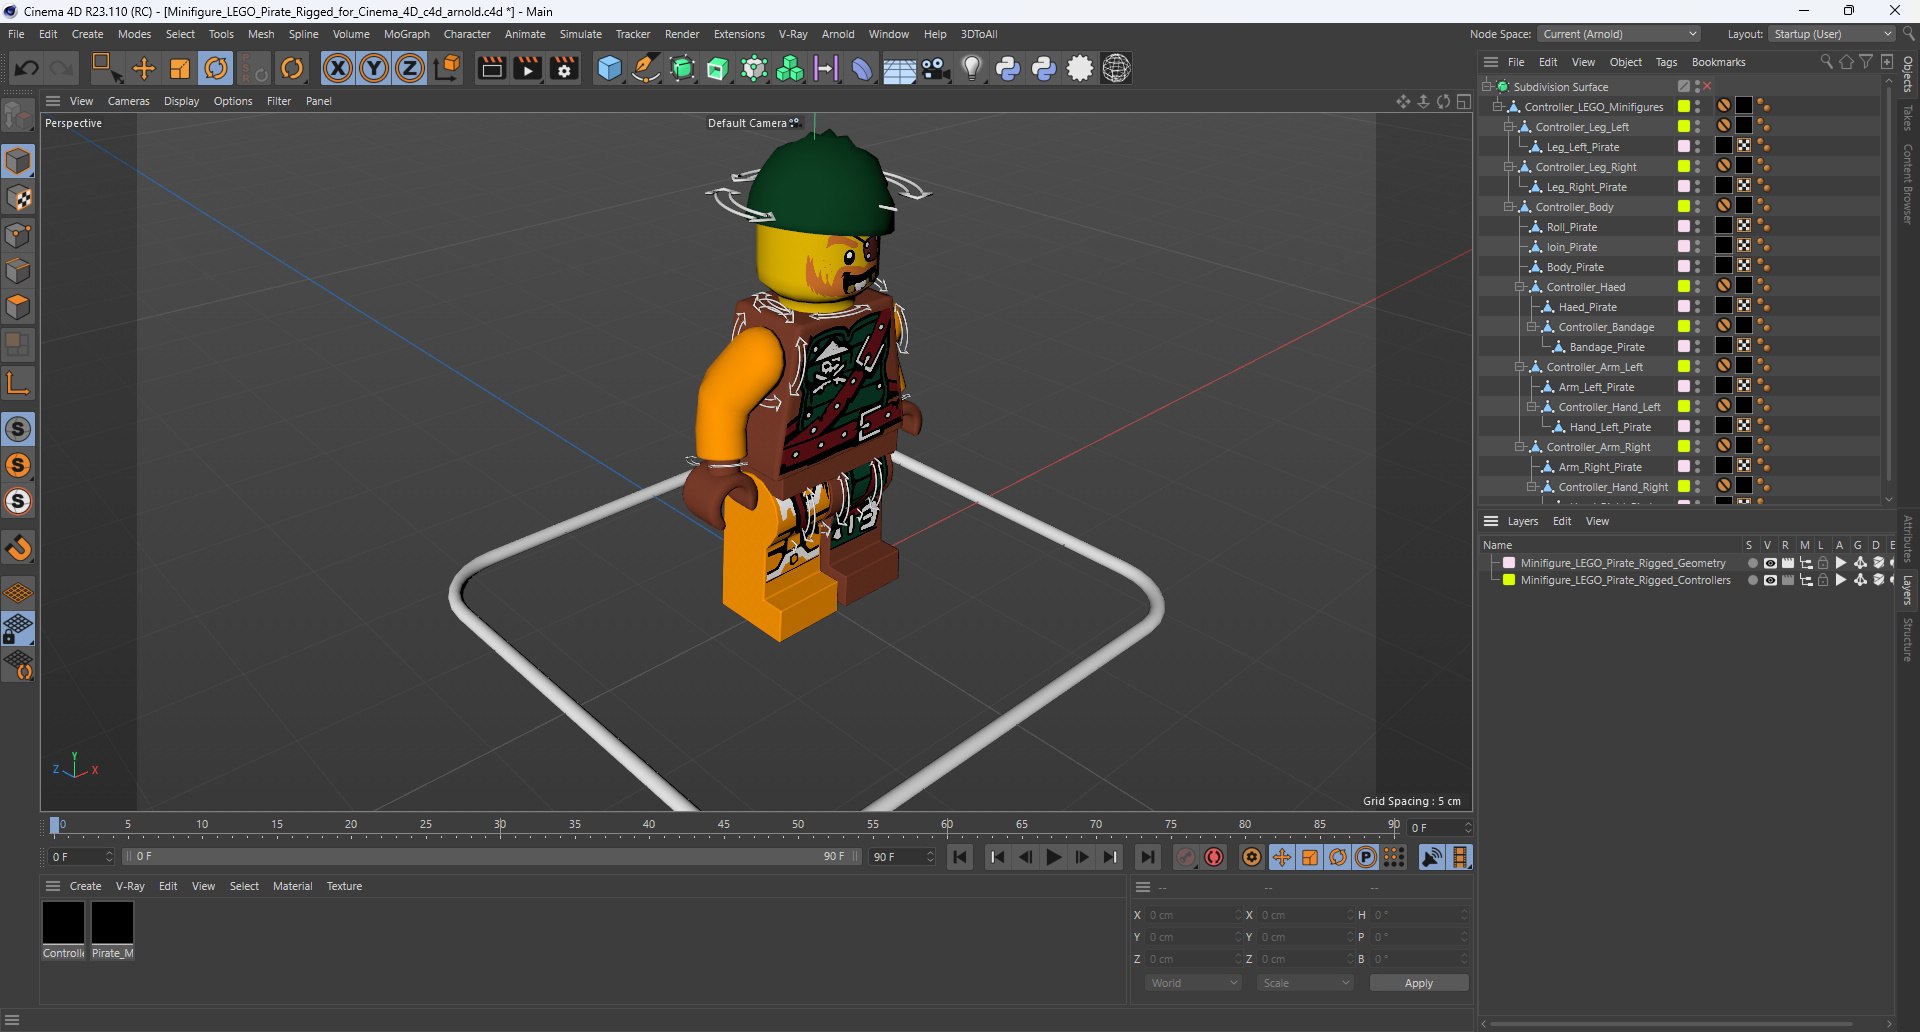Click the Spline Pen tool
This screenshot has width=1920, height=1032.
coord(646,68)
